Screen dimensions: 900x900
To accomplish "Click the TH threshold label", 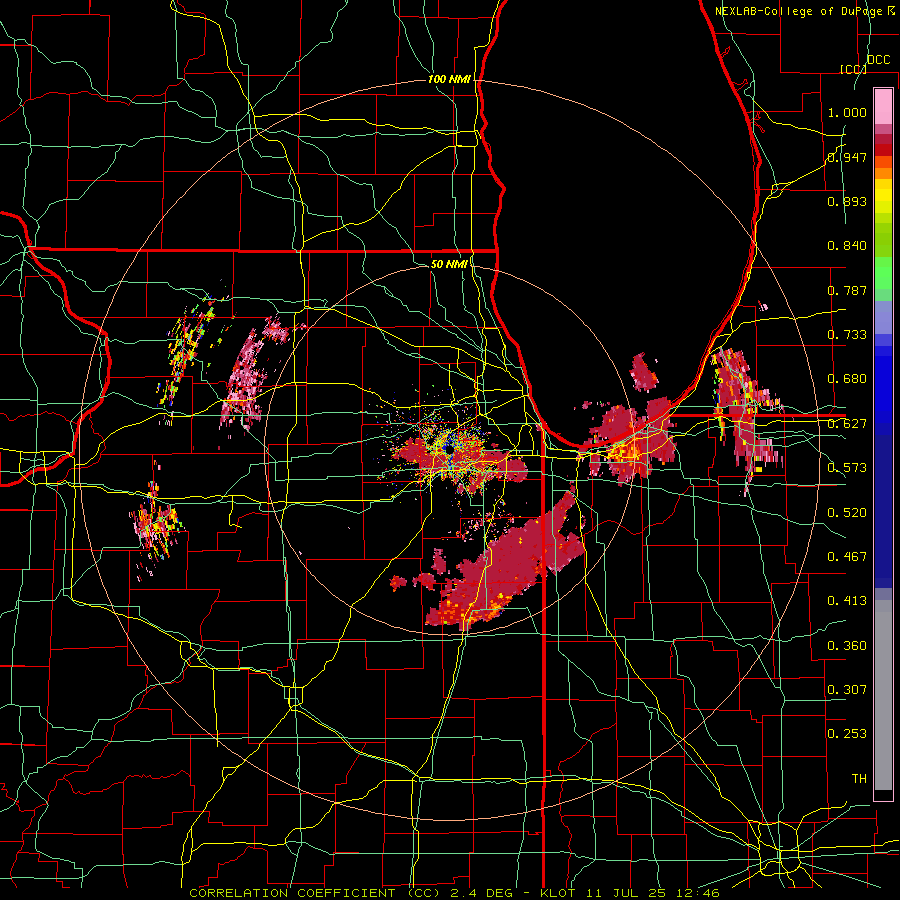I will click(x=859, y=779).
